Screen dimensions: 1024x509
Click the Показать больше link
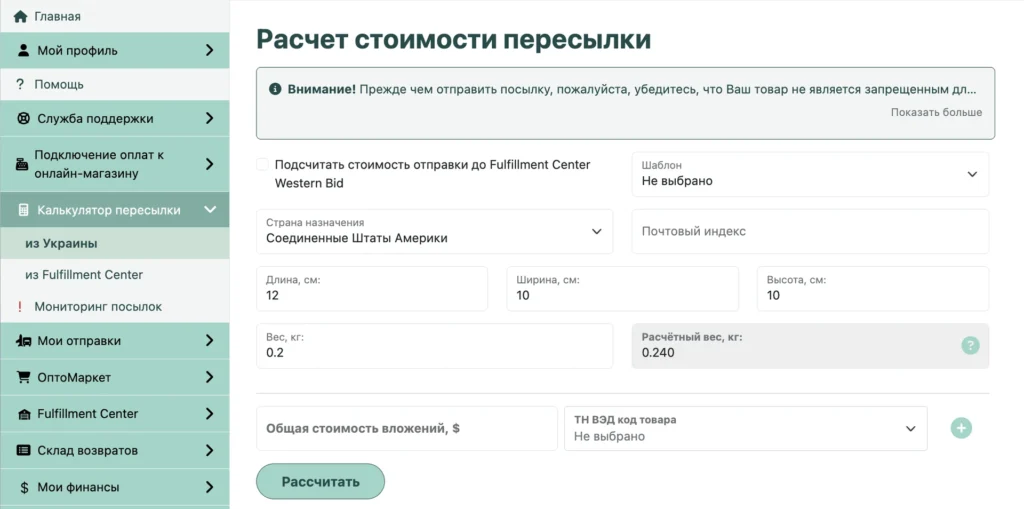point(936,112)
